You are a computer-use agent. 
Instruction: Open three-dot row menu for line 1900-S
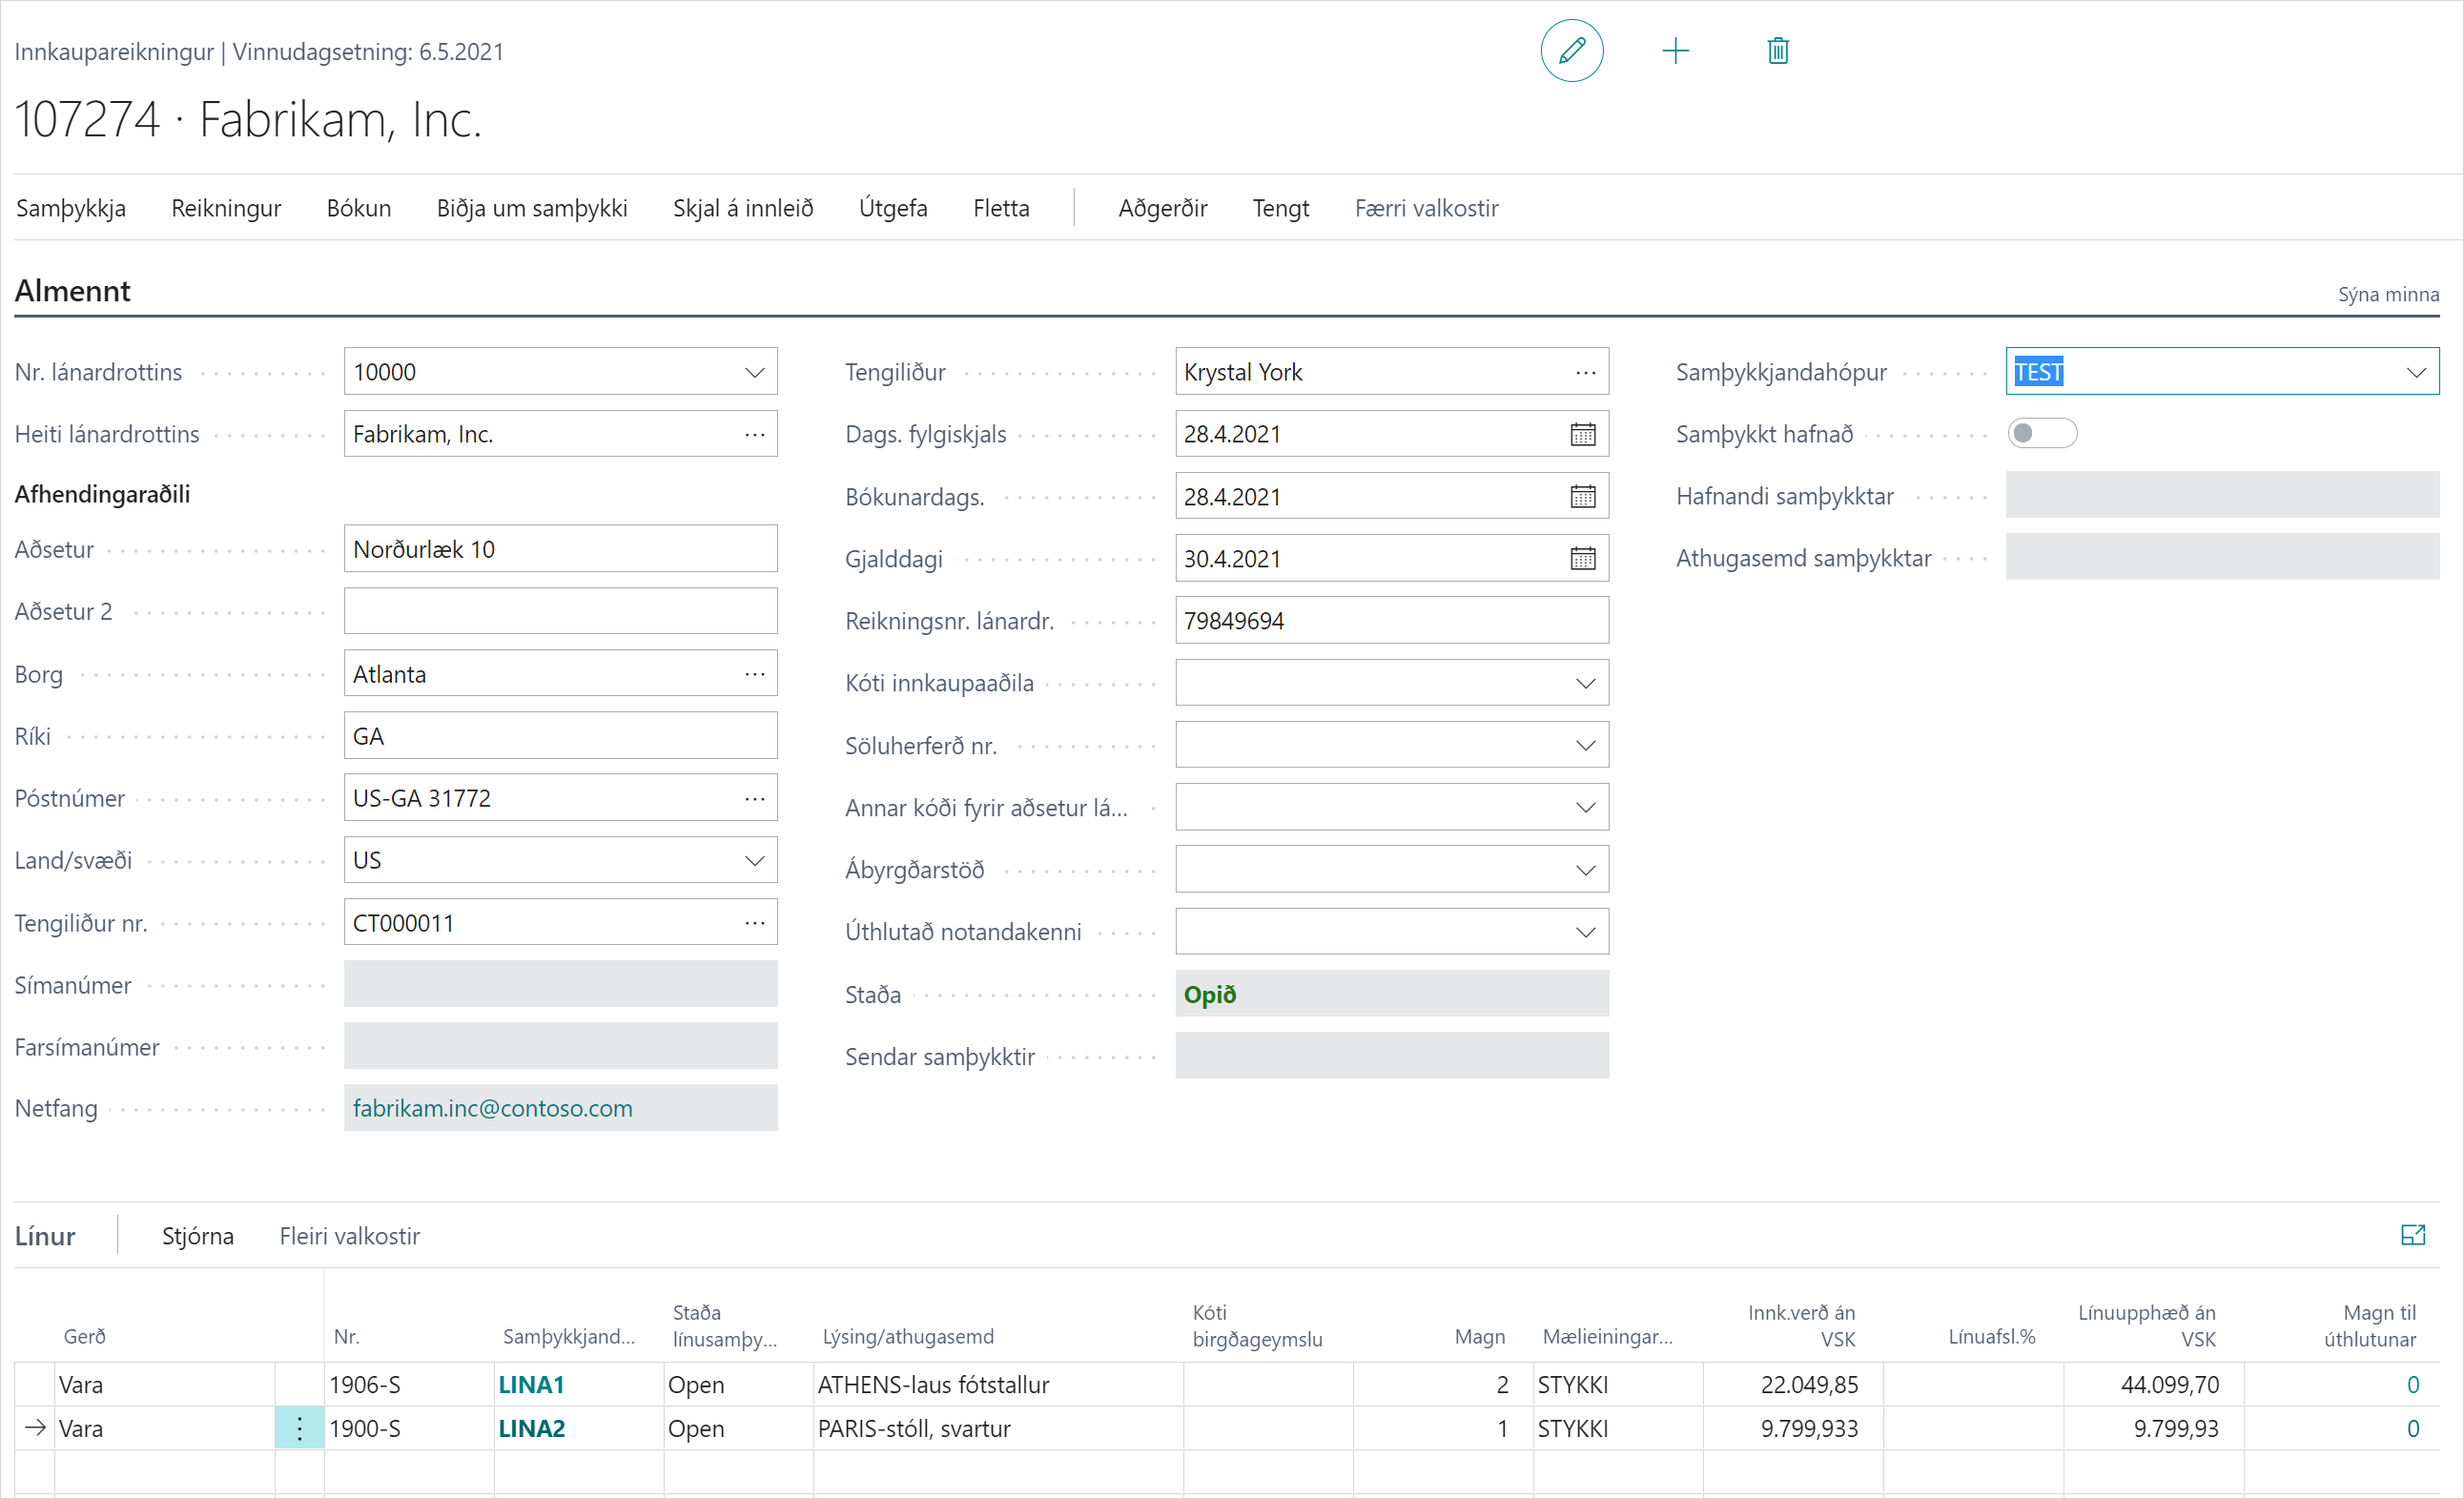(x=299, y=1428)
